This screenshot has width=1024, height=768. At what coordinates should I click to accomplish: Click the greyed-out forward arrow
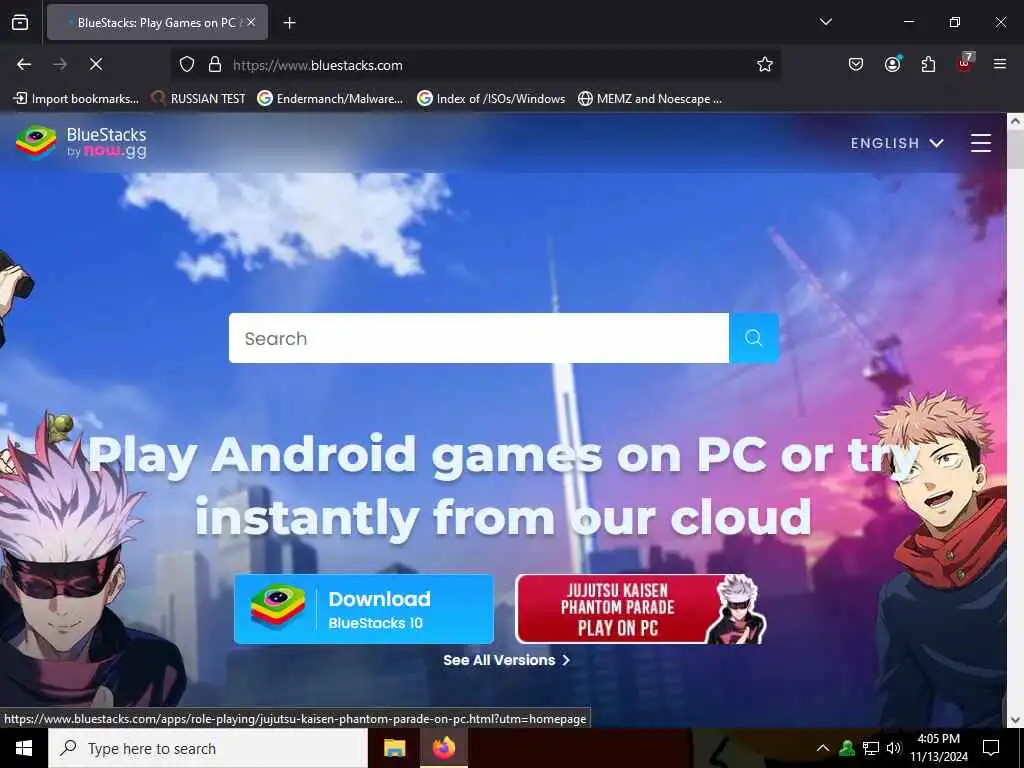pos(60,64)
